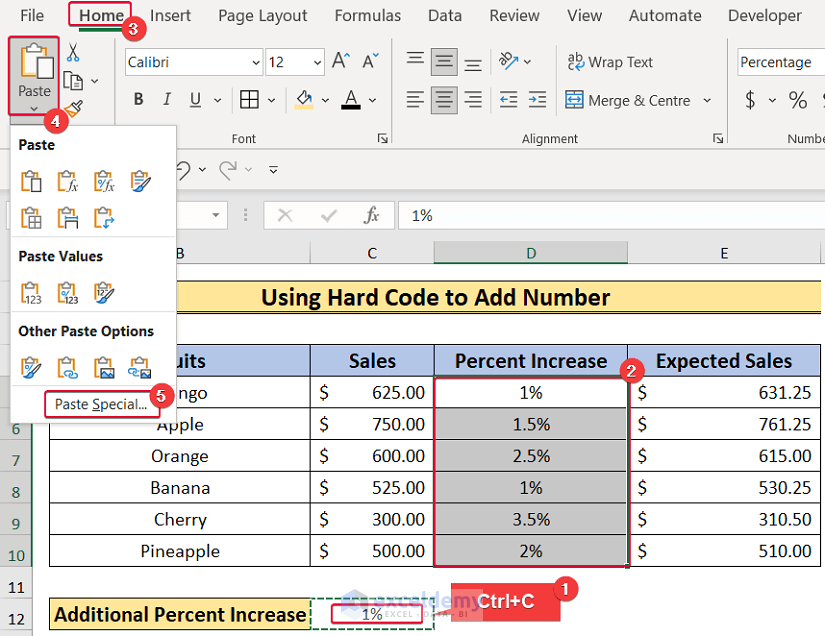Choose paste Formatting only icon

31,368
